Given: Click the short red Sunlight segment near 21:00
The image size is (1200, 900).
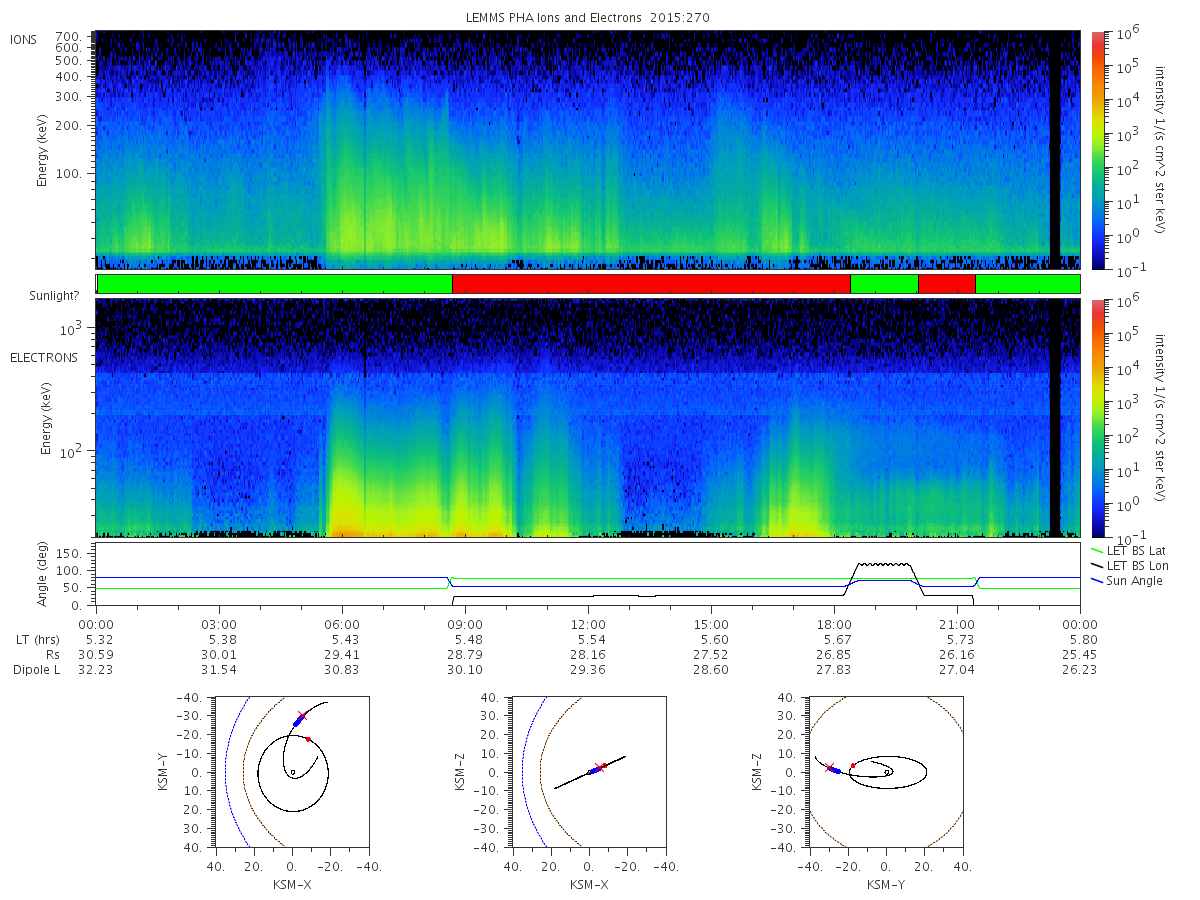Looking at the screenshot, I should (x=947, y=284).
